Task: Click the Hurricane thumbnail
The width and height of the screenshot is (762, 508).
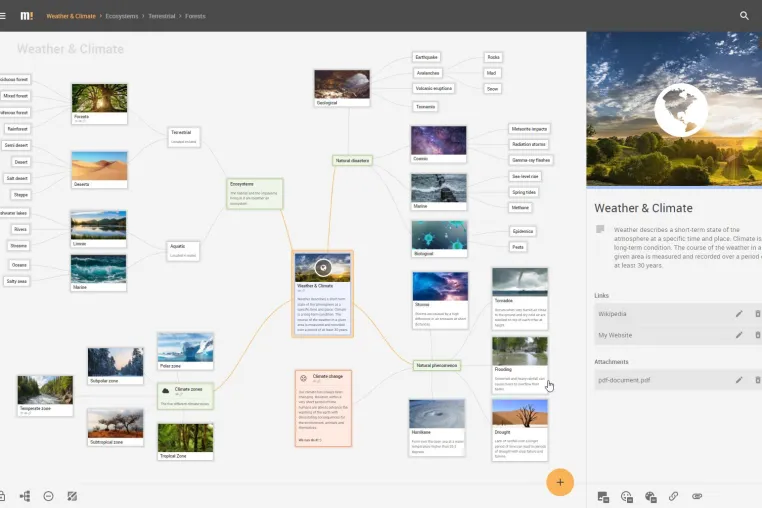Action: coord(436,414)
